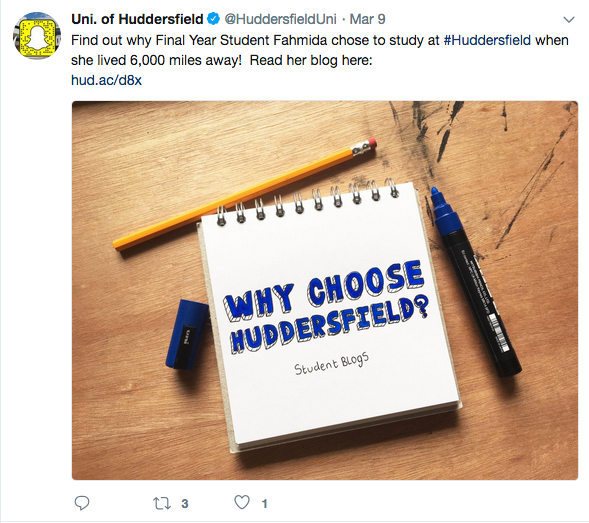The image size is (589, 523).
Task: Retweet using the retweet arrows icon
Action: pos(162,503)
